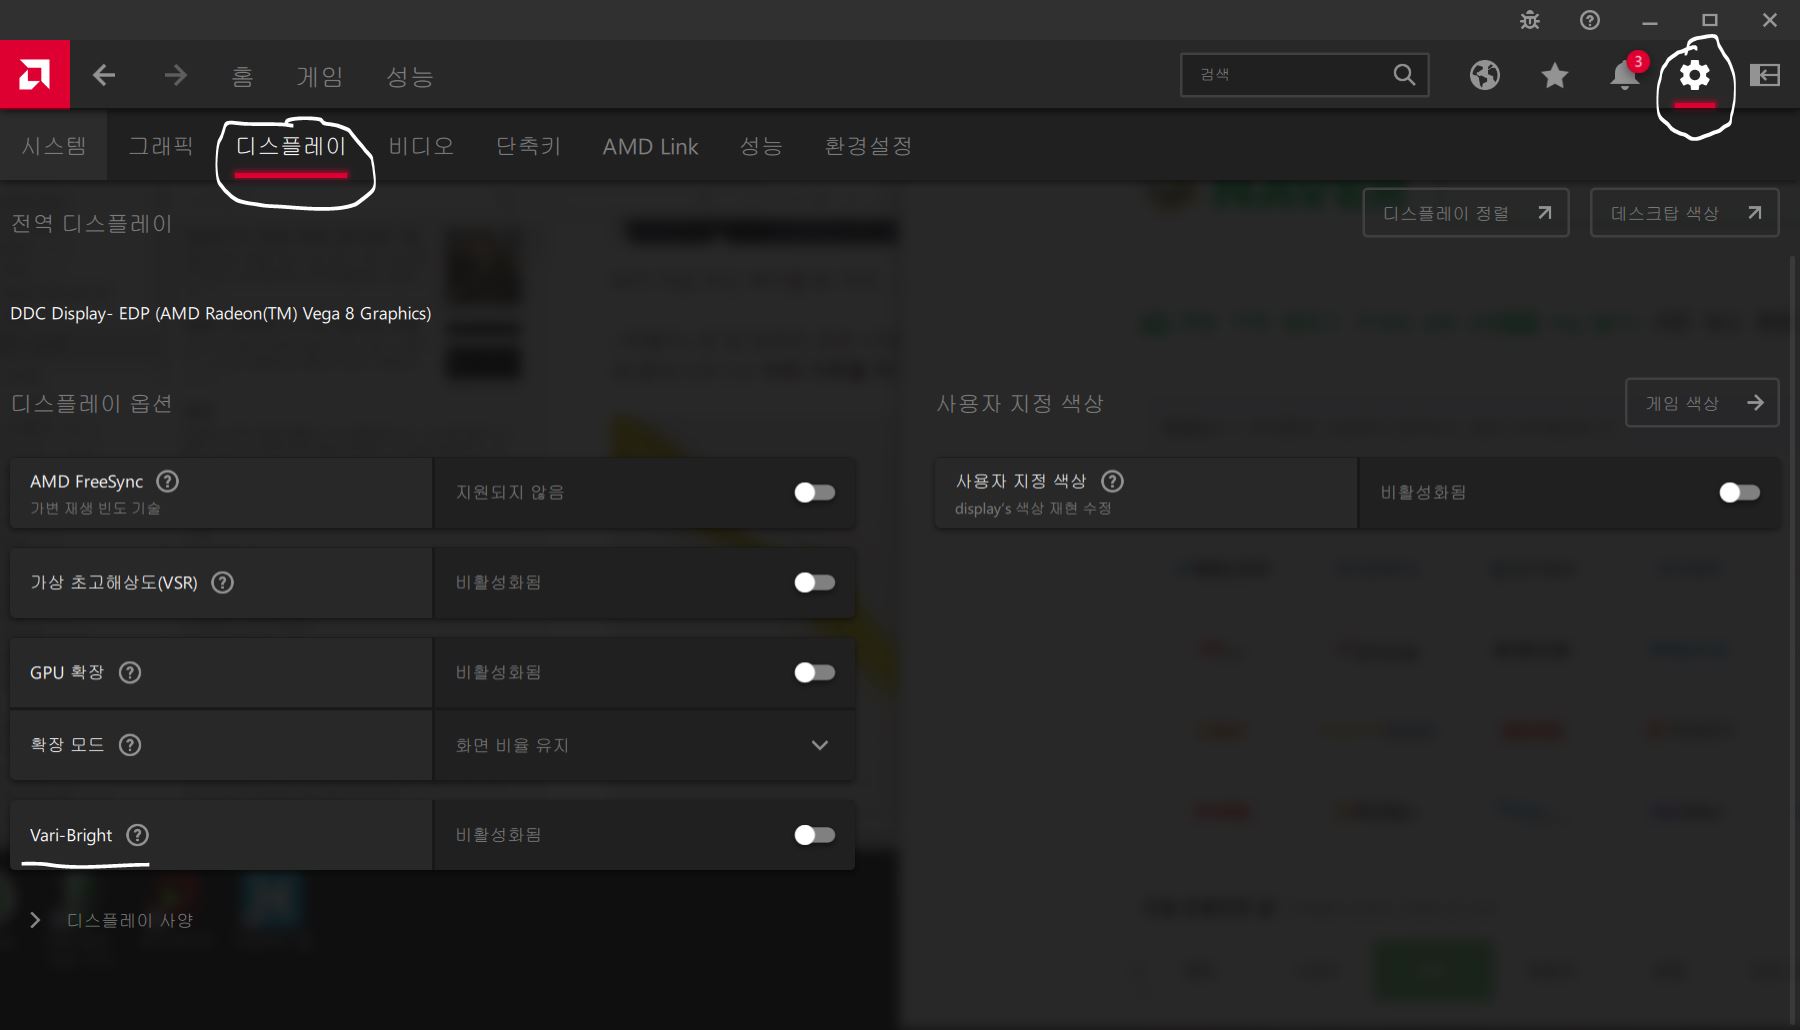Click the AMD logo icon

pos(34,74)
